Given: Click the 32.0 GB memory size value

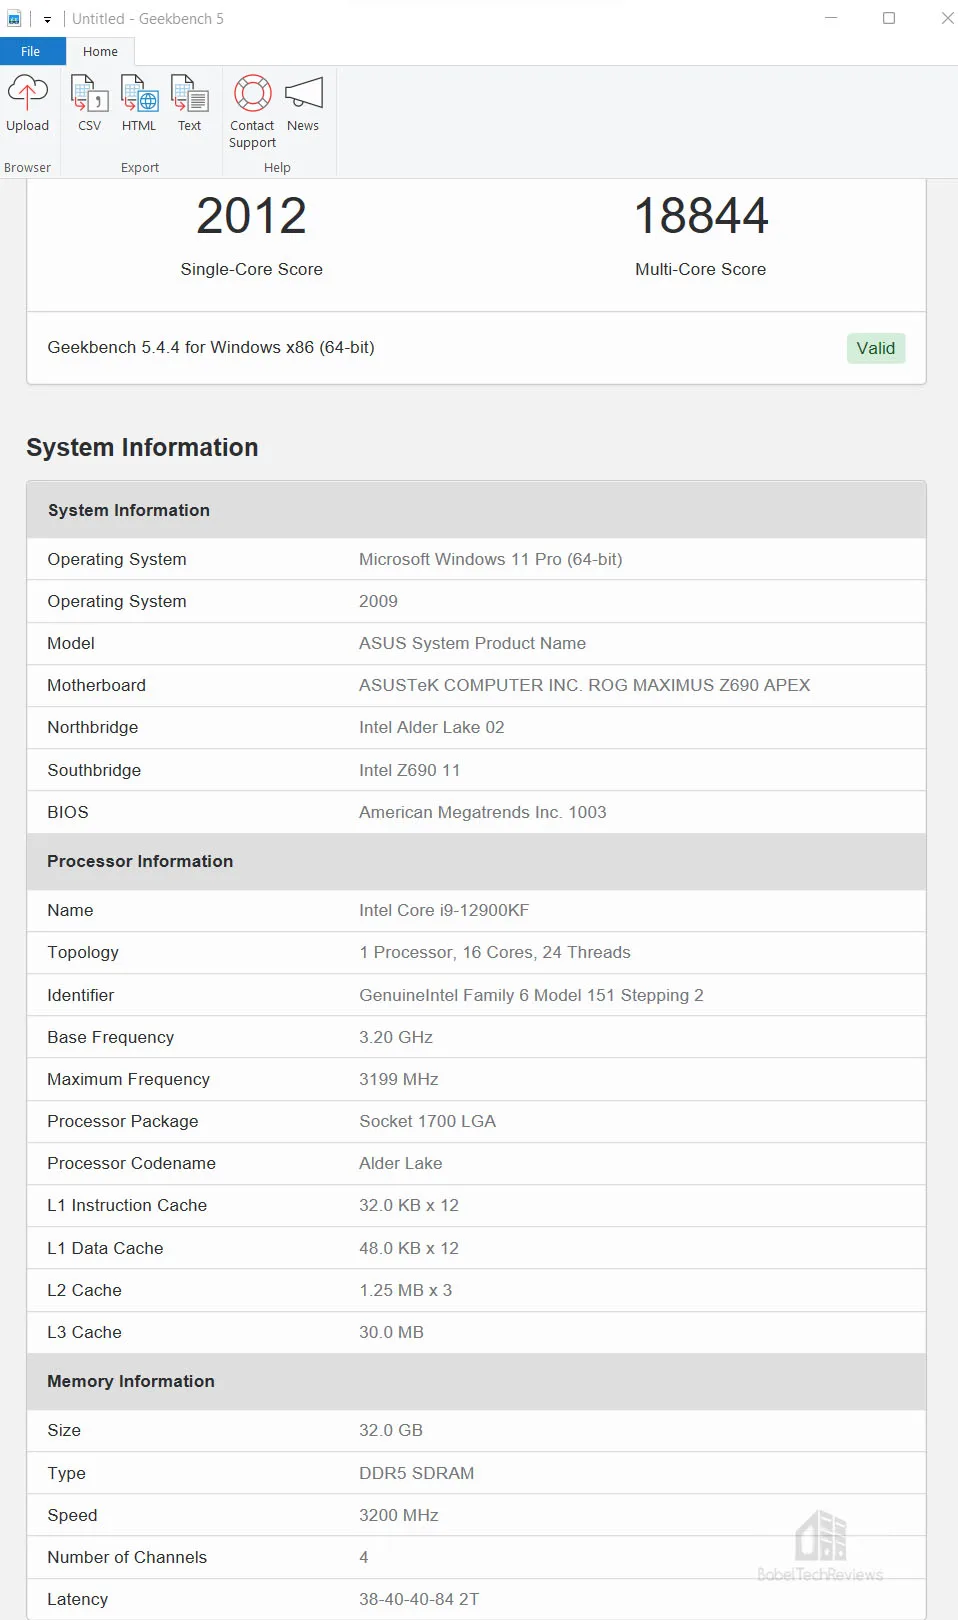Looking at the screenshot, I should (x=391, y=1430).
